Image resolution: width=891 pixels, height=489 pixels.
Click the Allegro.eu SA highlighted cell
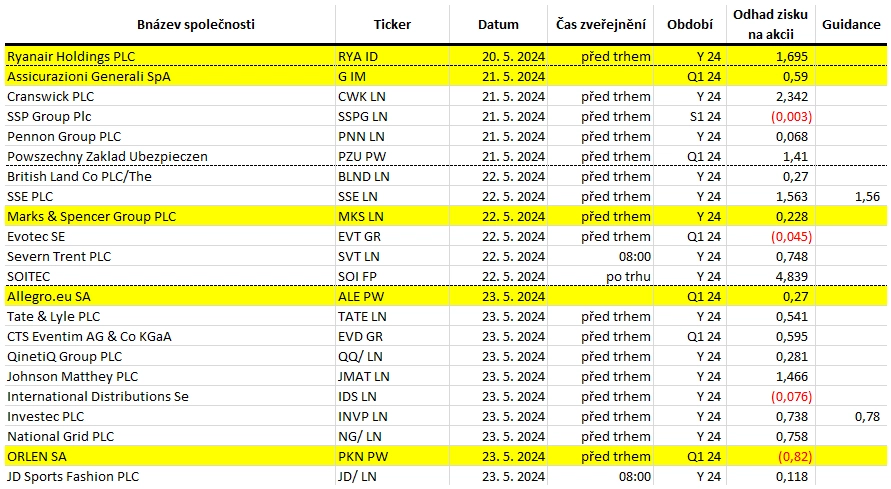point(170,296)
